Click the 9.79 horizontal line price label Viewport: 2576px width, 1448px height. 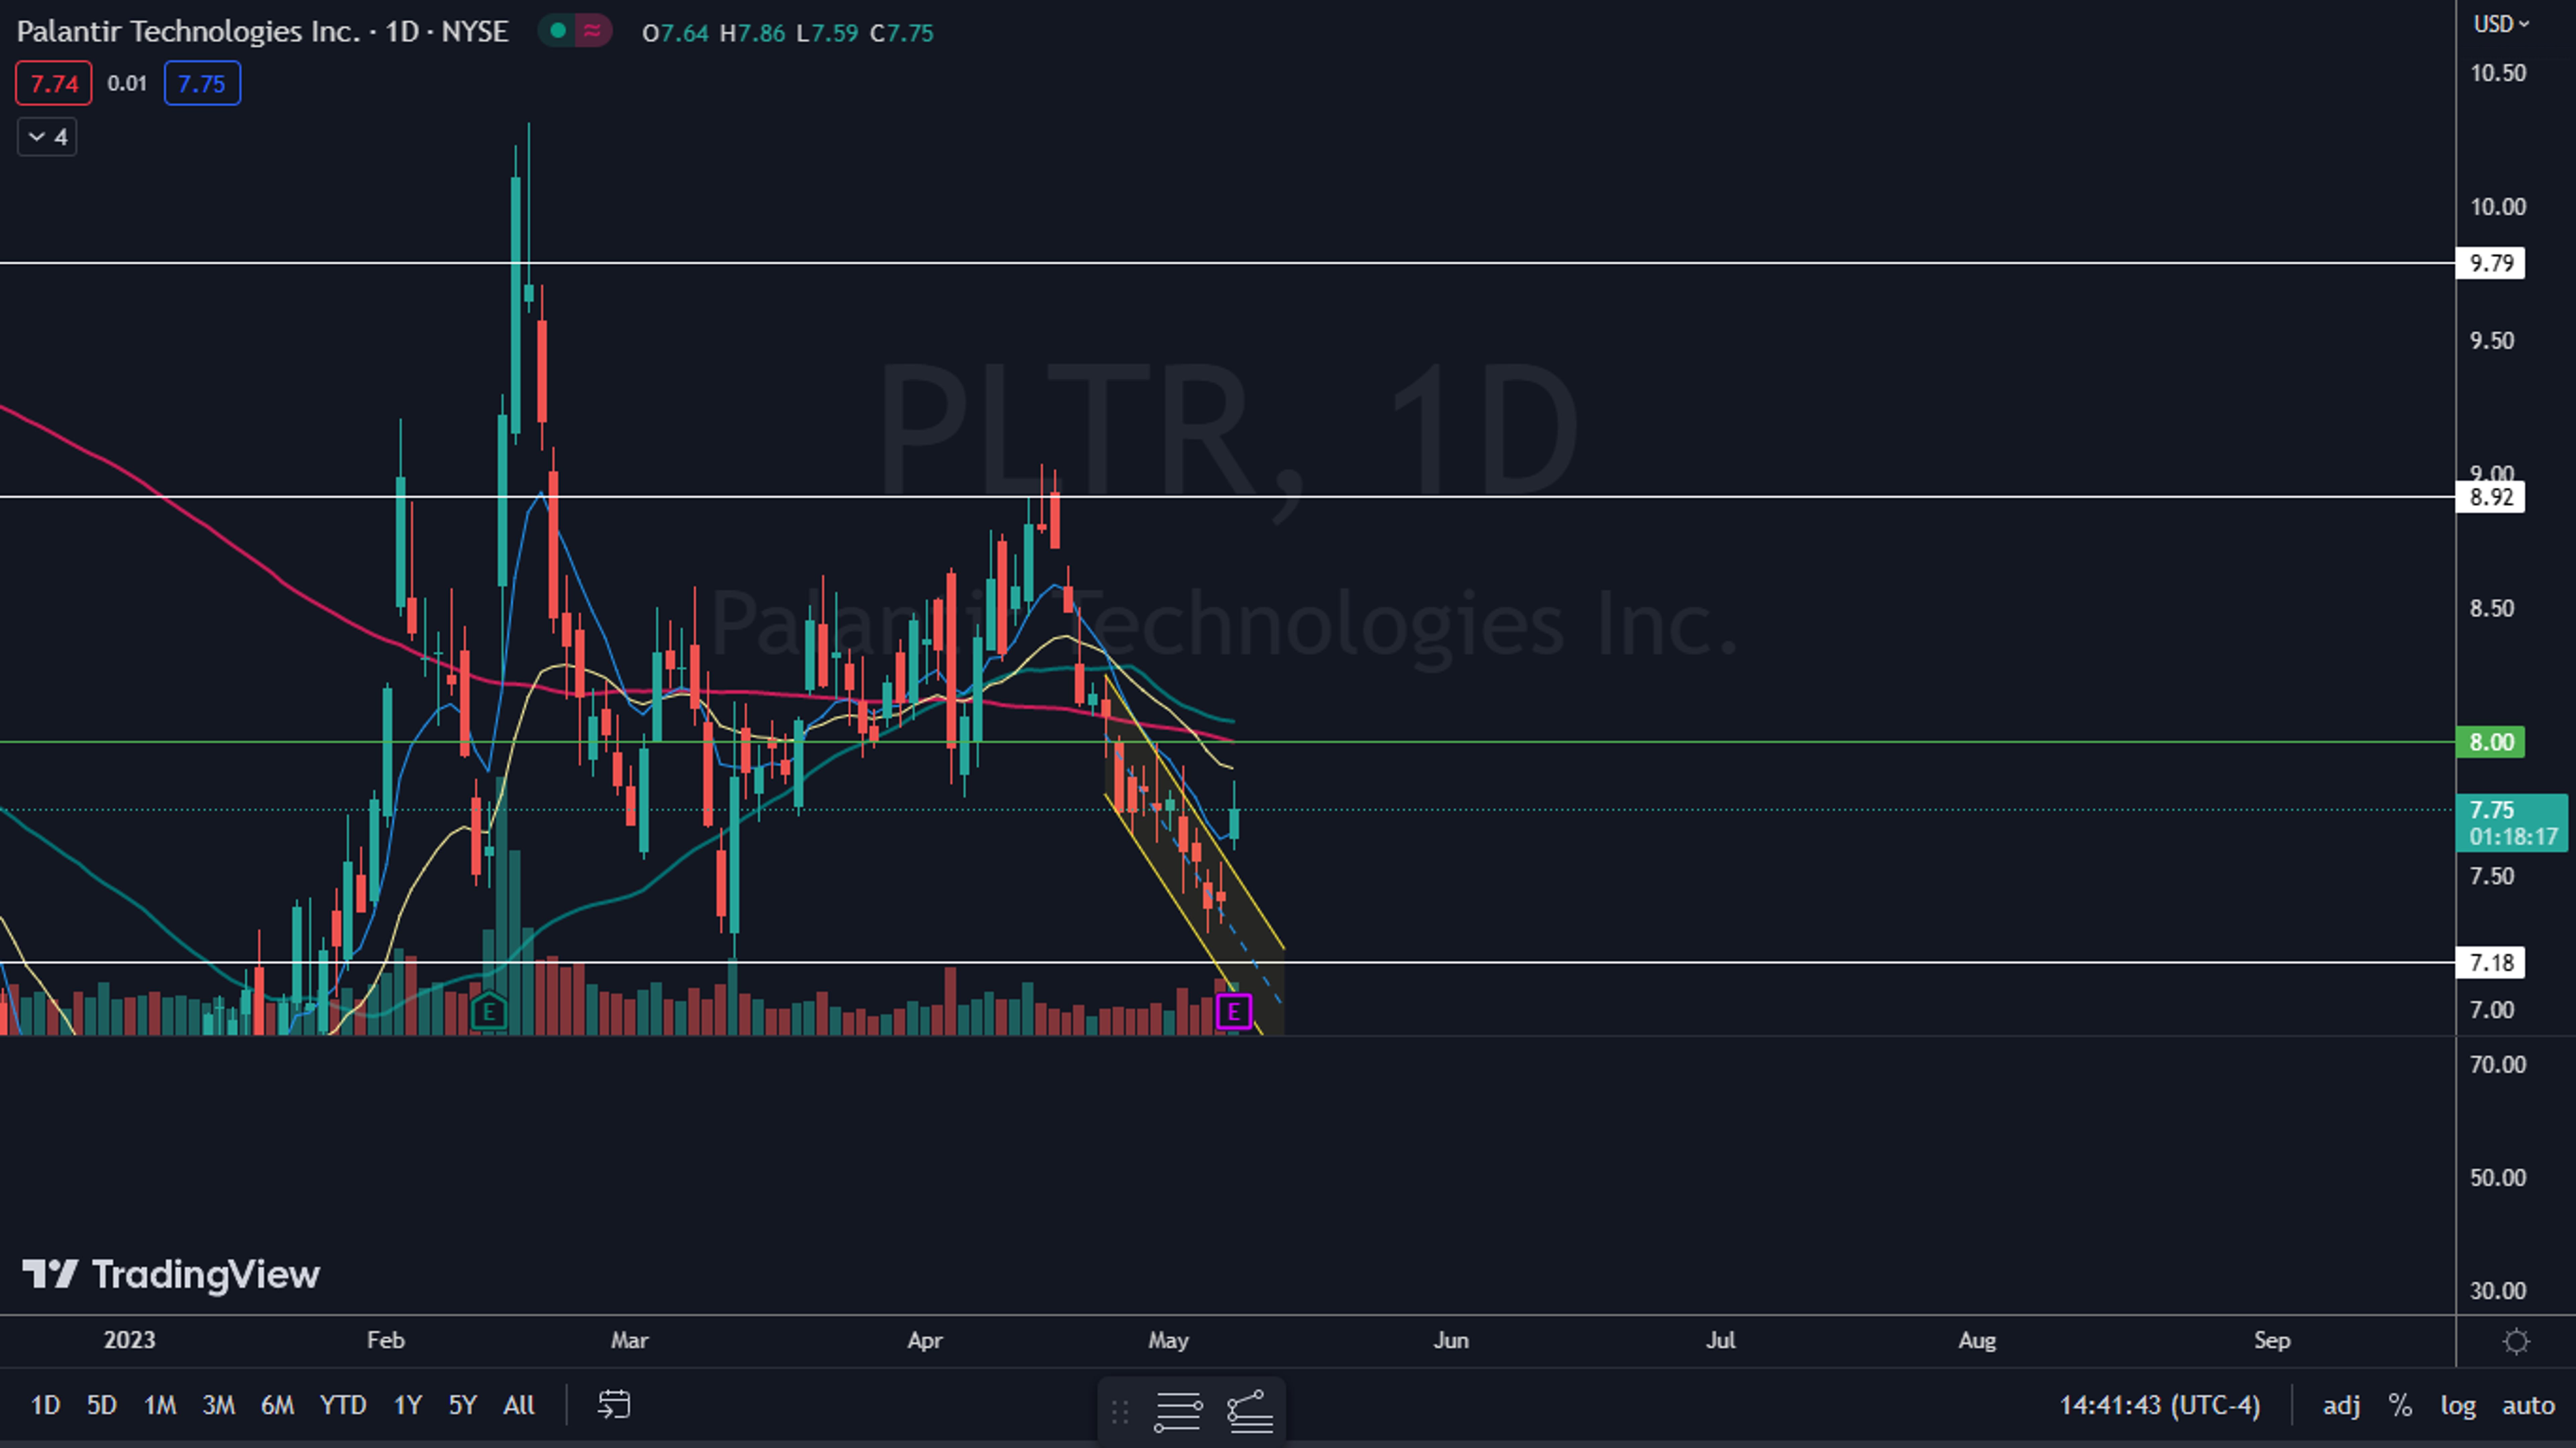pos(2490,263)
